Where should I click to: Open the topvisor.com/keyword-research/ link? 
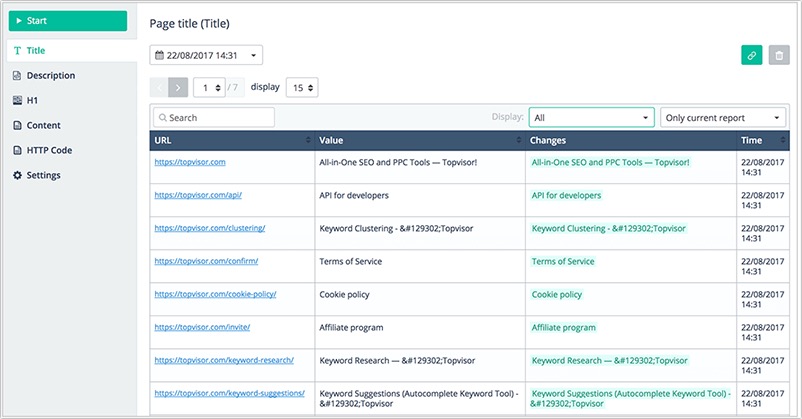click(x=226, y=359)
